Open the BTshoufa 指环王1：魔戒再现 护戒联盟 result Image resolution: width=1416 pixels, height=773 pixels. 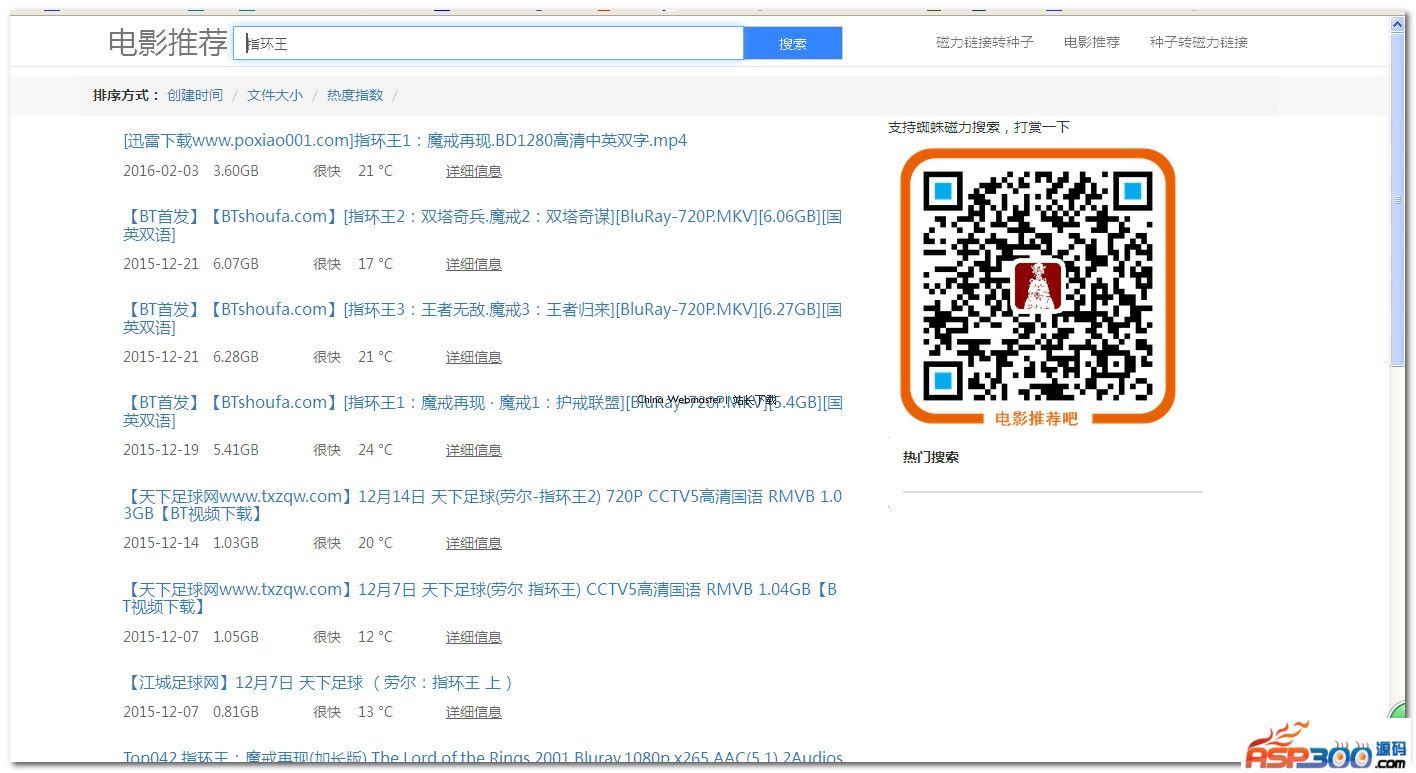[482, 411]
